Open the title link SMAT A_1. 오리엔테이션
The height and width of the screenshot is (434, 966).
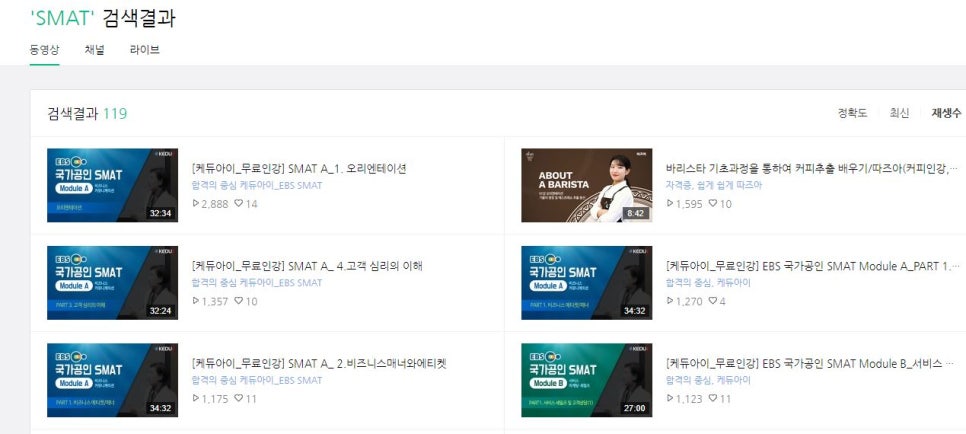point(299,169)
